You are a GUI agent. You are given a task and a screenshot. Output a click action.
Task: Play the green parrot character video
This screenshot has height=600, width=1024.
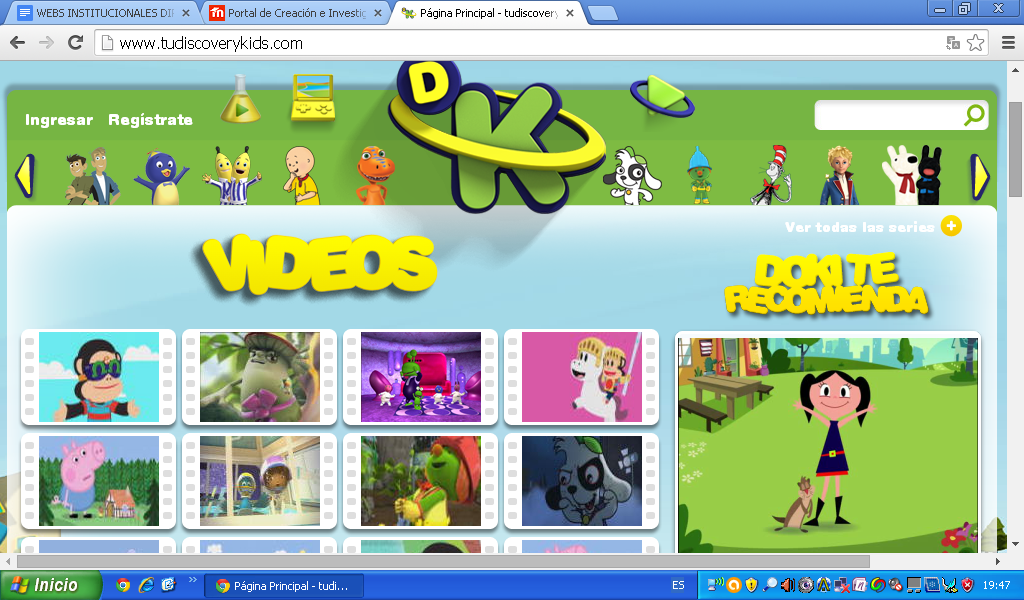coord(421,481)
